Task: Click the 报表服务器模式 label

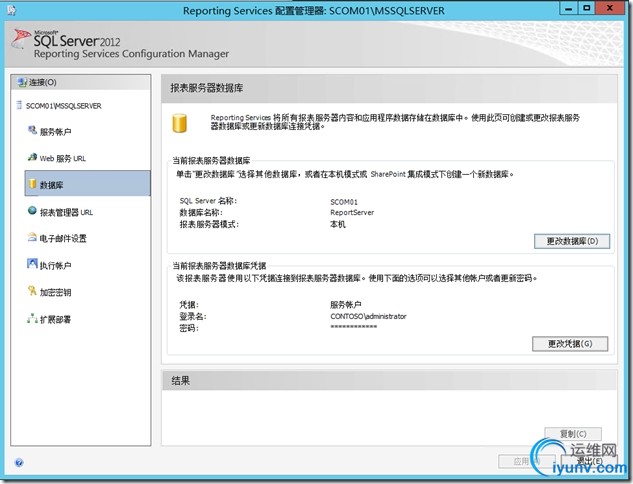Action: point(209,224)
